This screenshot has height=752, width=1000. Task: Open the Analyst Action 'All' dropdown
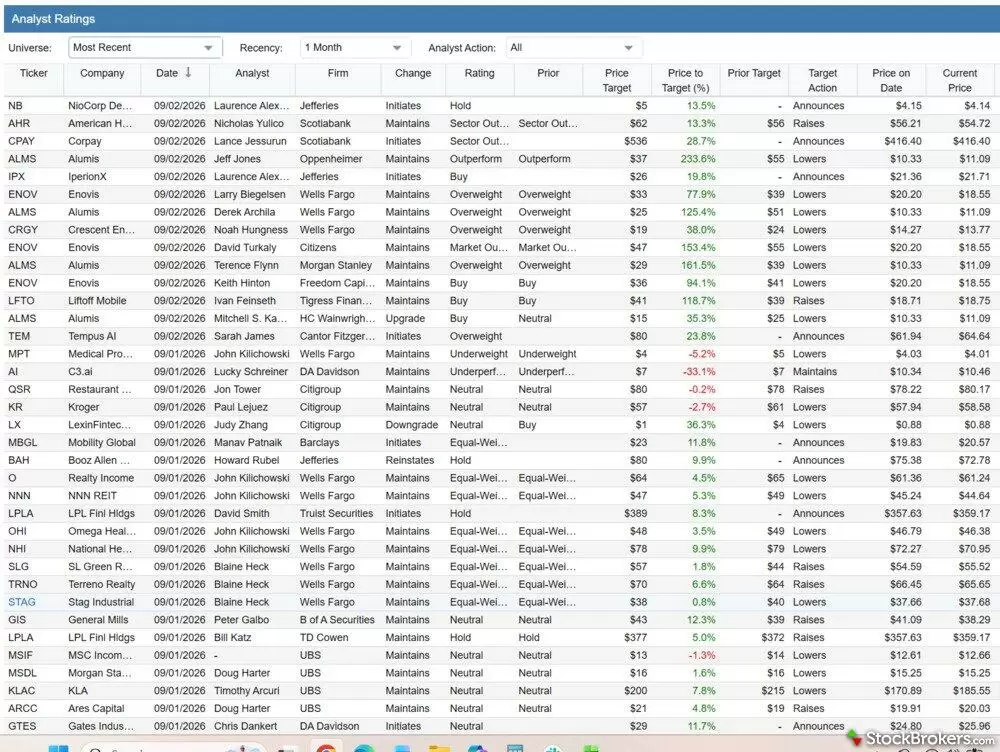tap(573, 47)
